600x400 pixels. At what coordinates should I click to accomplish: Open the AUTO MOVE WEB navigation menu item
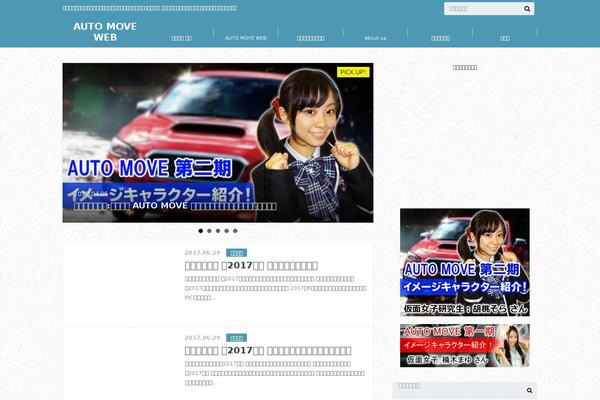point(246,38)
